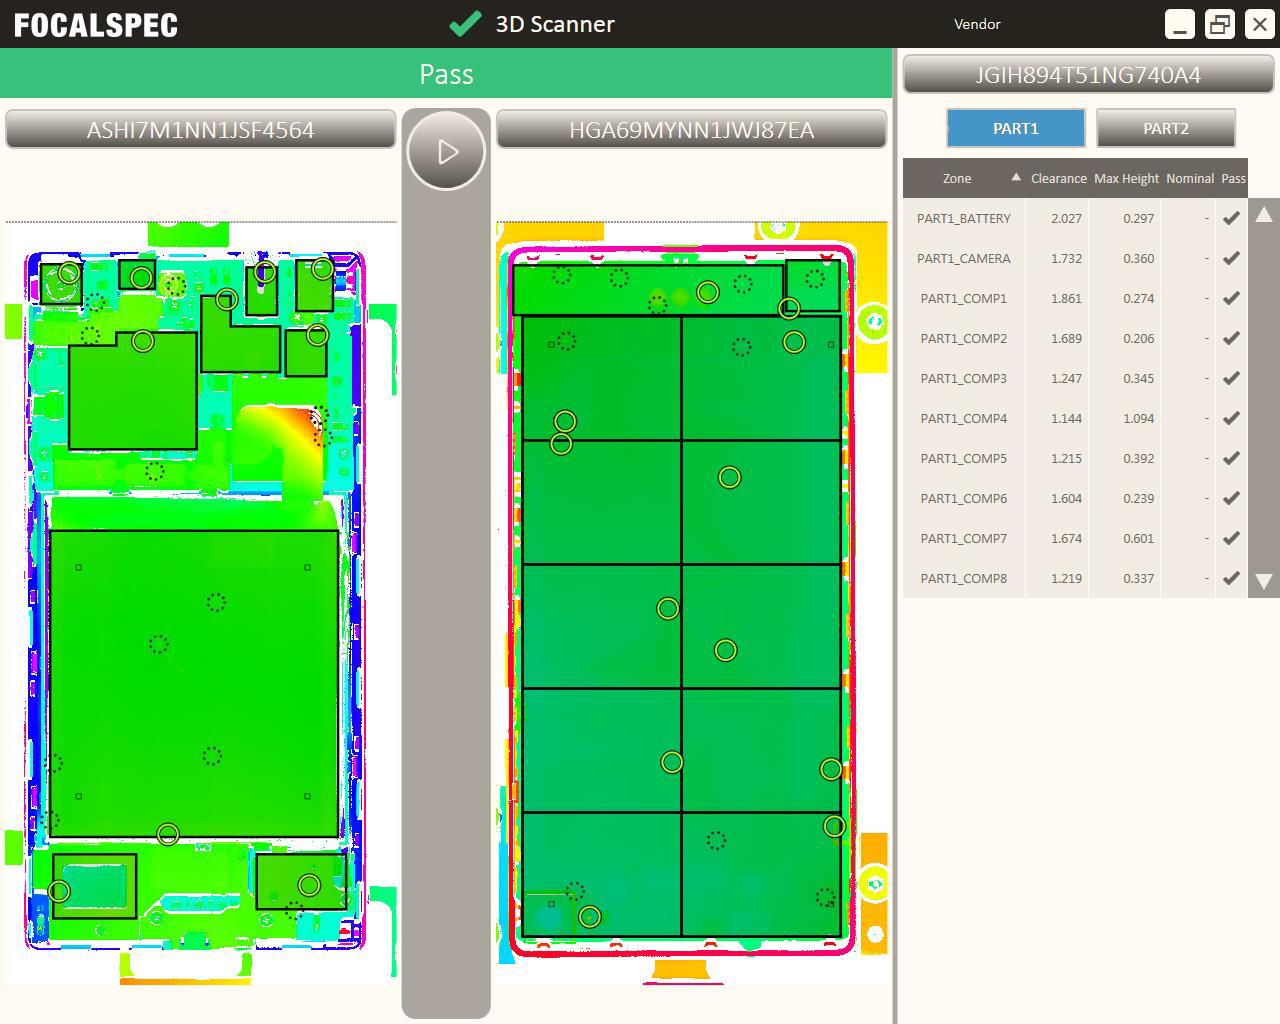1280x1024 pixels.
Task: Click the Clearance column header
Action: (1058, 178)
